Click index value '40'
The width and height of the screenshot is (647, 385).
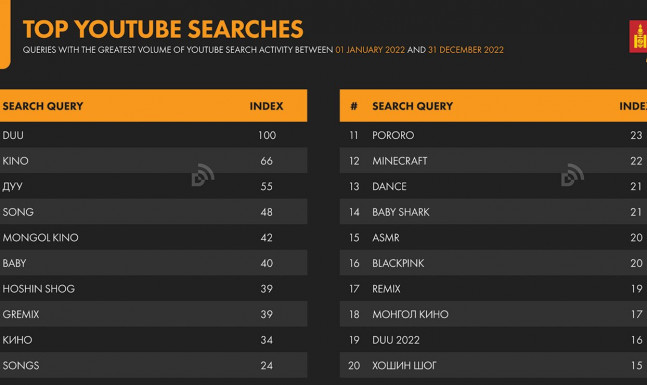pos(267,263)
